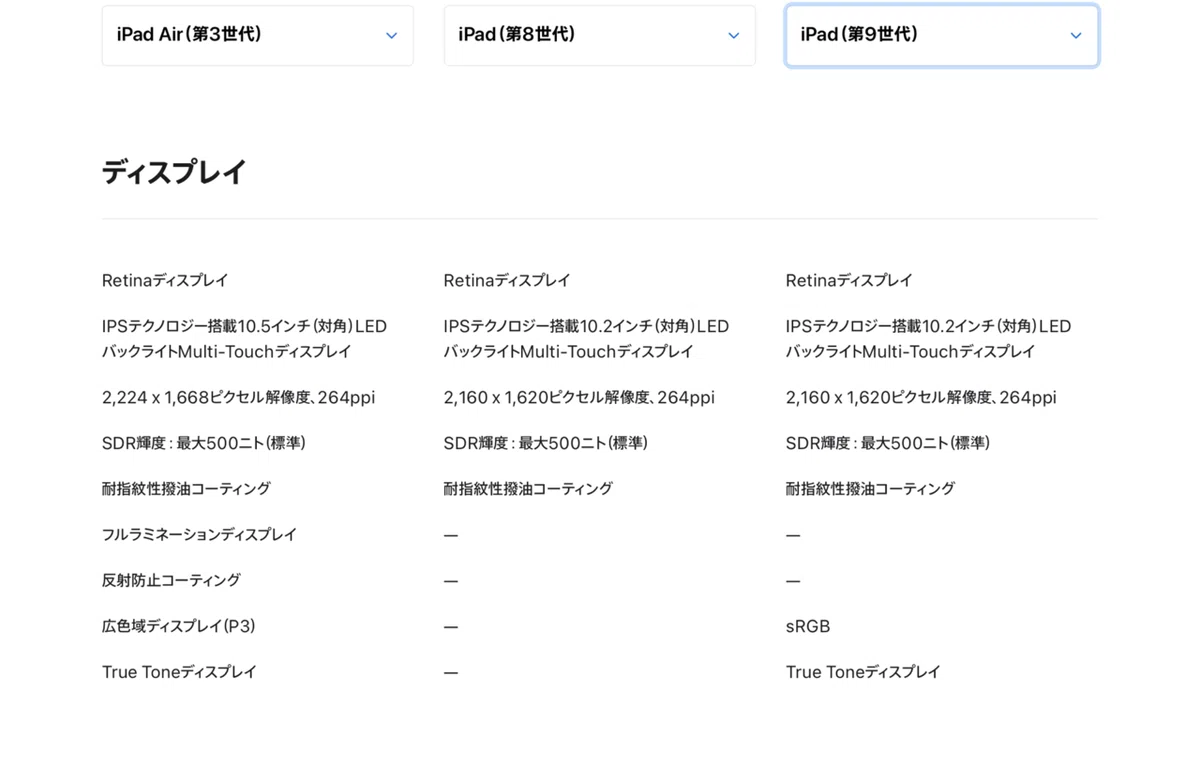
Task: Click Retinaディスプレイ in the iPad(第8世代) column
Action: pyautogui.click(x=507, y=280)
